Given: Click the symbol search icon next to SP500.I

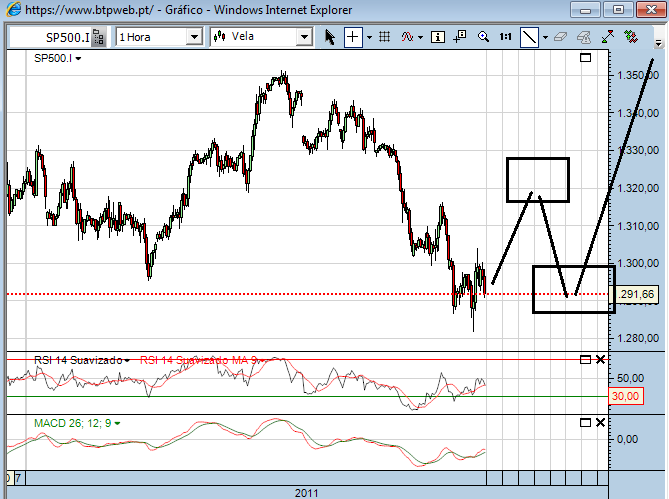Looking at the screenshot, I should [99, 37].
